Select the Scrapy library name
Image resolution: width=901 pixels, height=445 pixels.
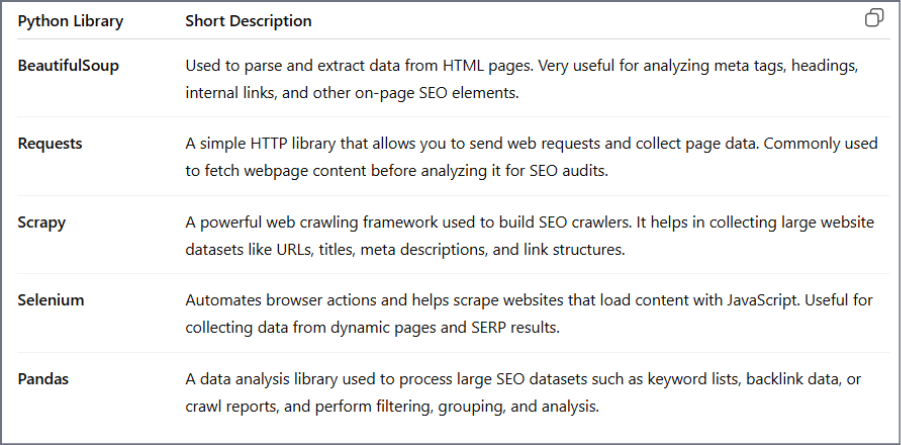click(42, 222)
